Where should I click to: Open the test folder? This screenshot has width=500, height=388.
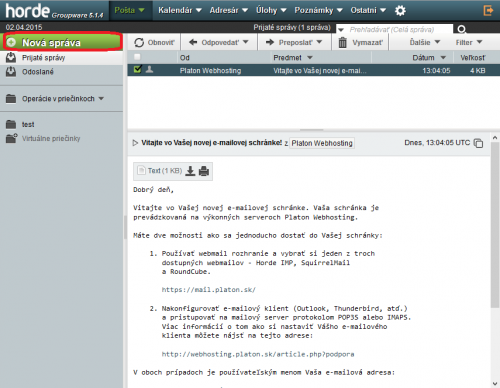click(x=28, y=124)
